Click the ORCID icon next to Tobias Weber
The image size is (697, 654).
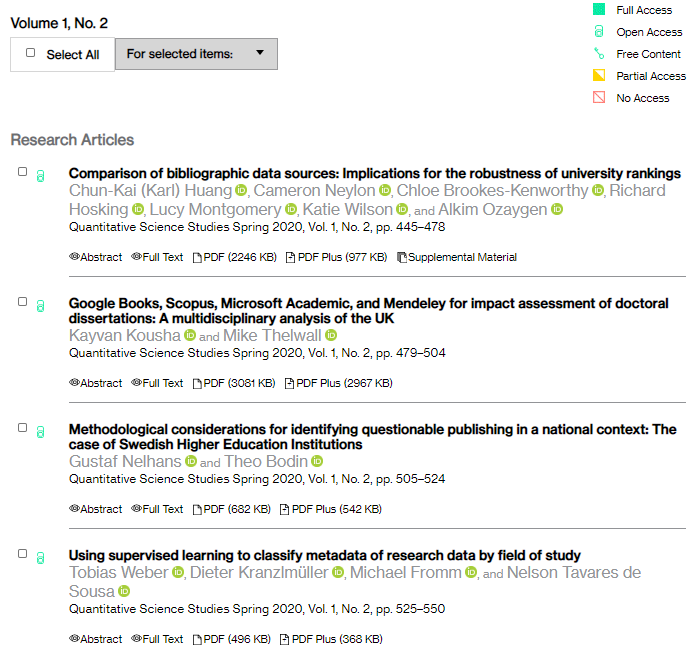pyautogui.click(x=178, y=572)
